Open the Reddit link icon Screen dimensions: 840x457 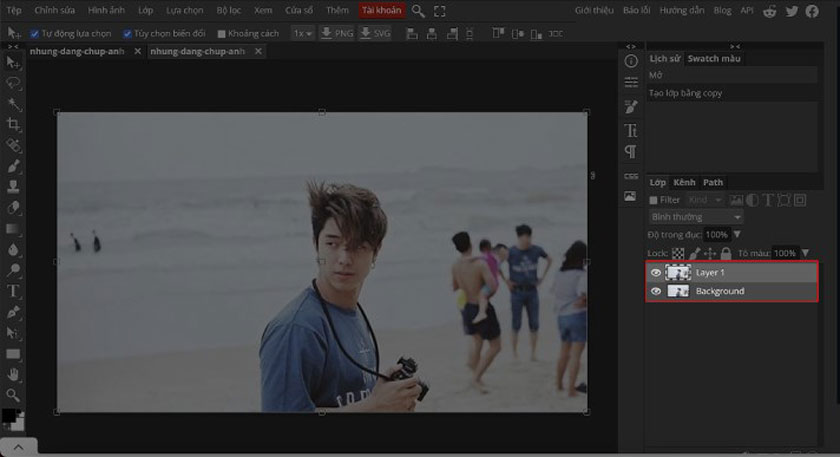pyautogui.click(x=770, y=11)
